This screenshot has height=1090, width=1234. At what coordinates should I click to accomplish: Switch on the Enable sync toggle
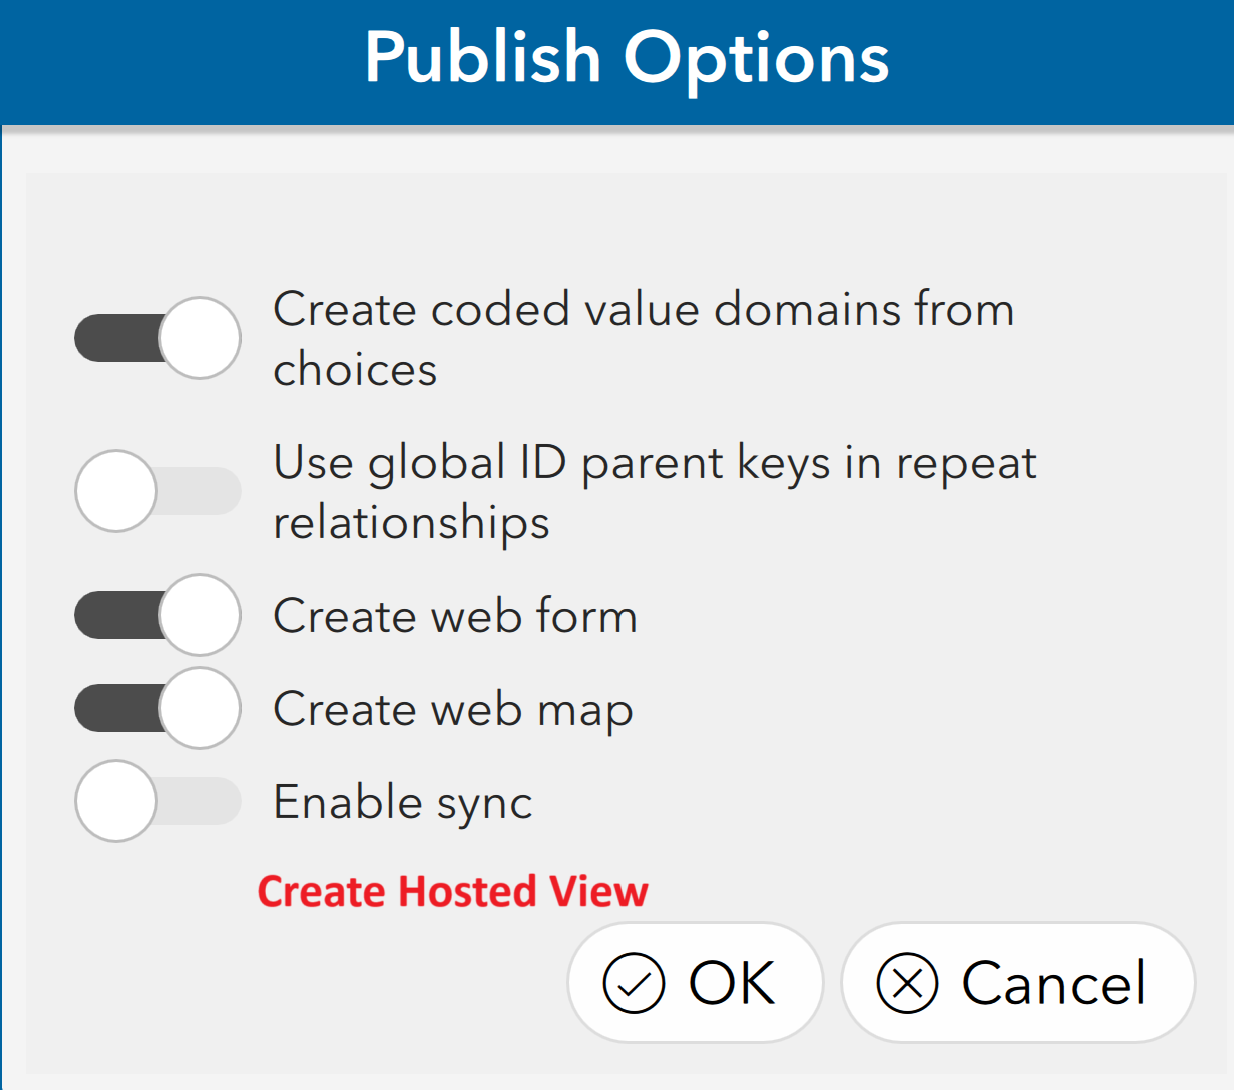(158, 801)
